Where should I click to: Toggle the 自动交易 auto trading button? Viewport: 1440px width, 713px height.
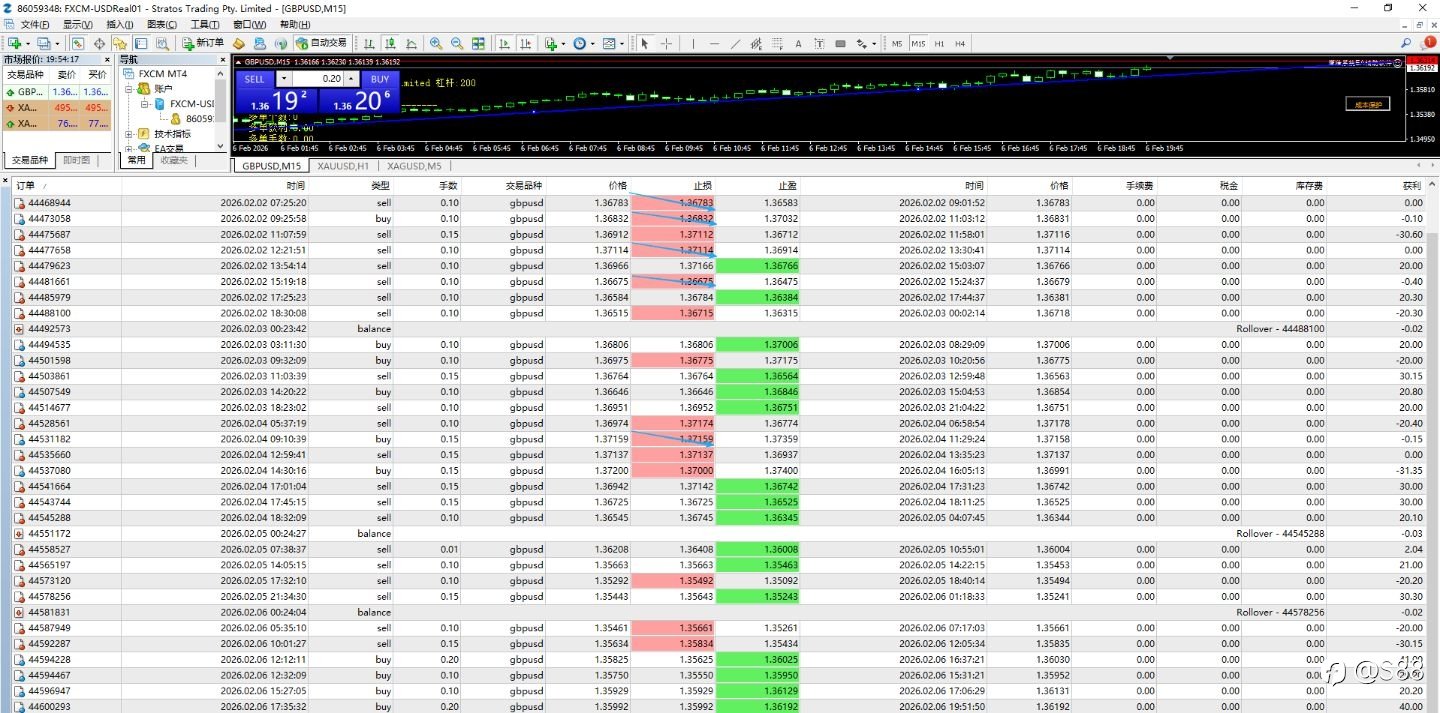(321, 44)
